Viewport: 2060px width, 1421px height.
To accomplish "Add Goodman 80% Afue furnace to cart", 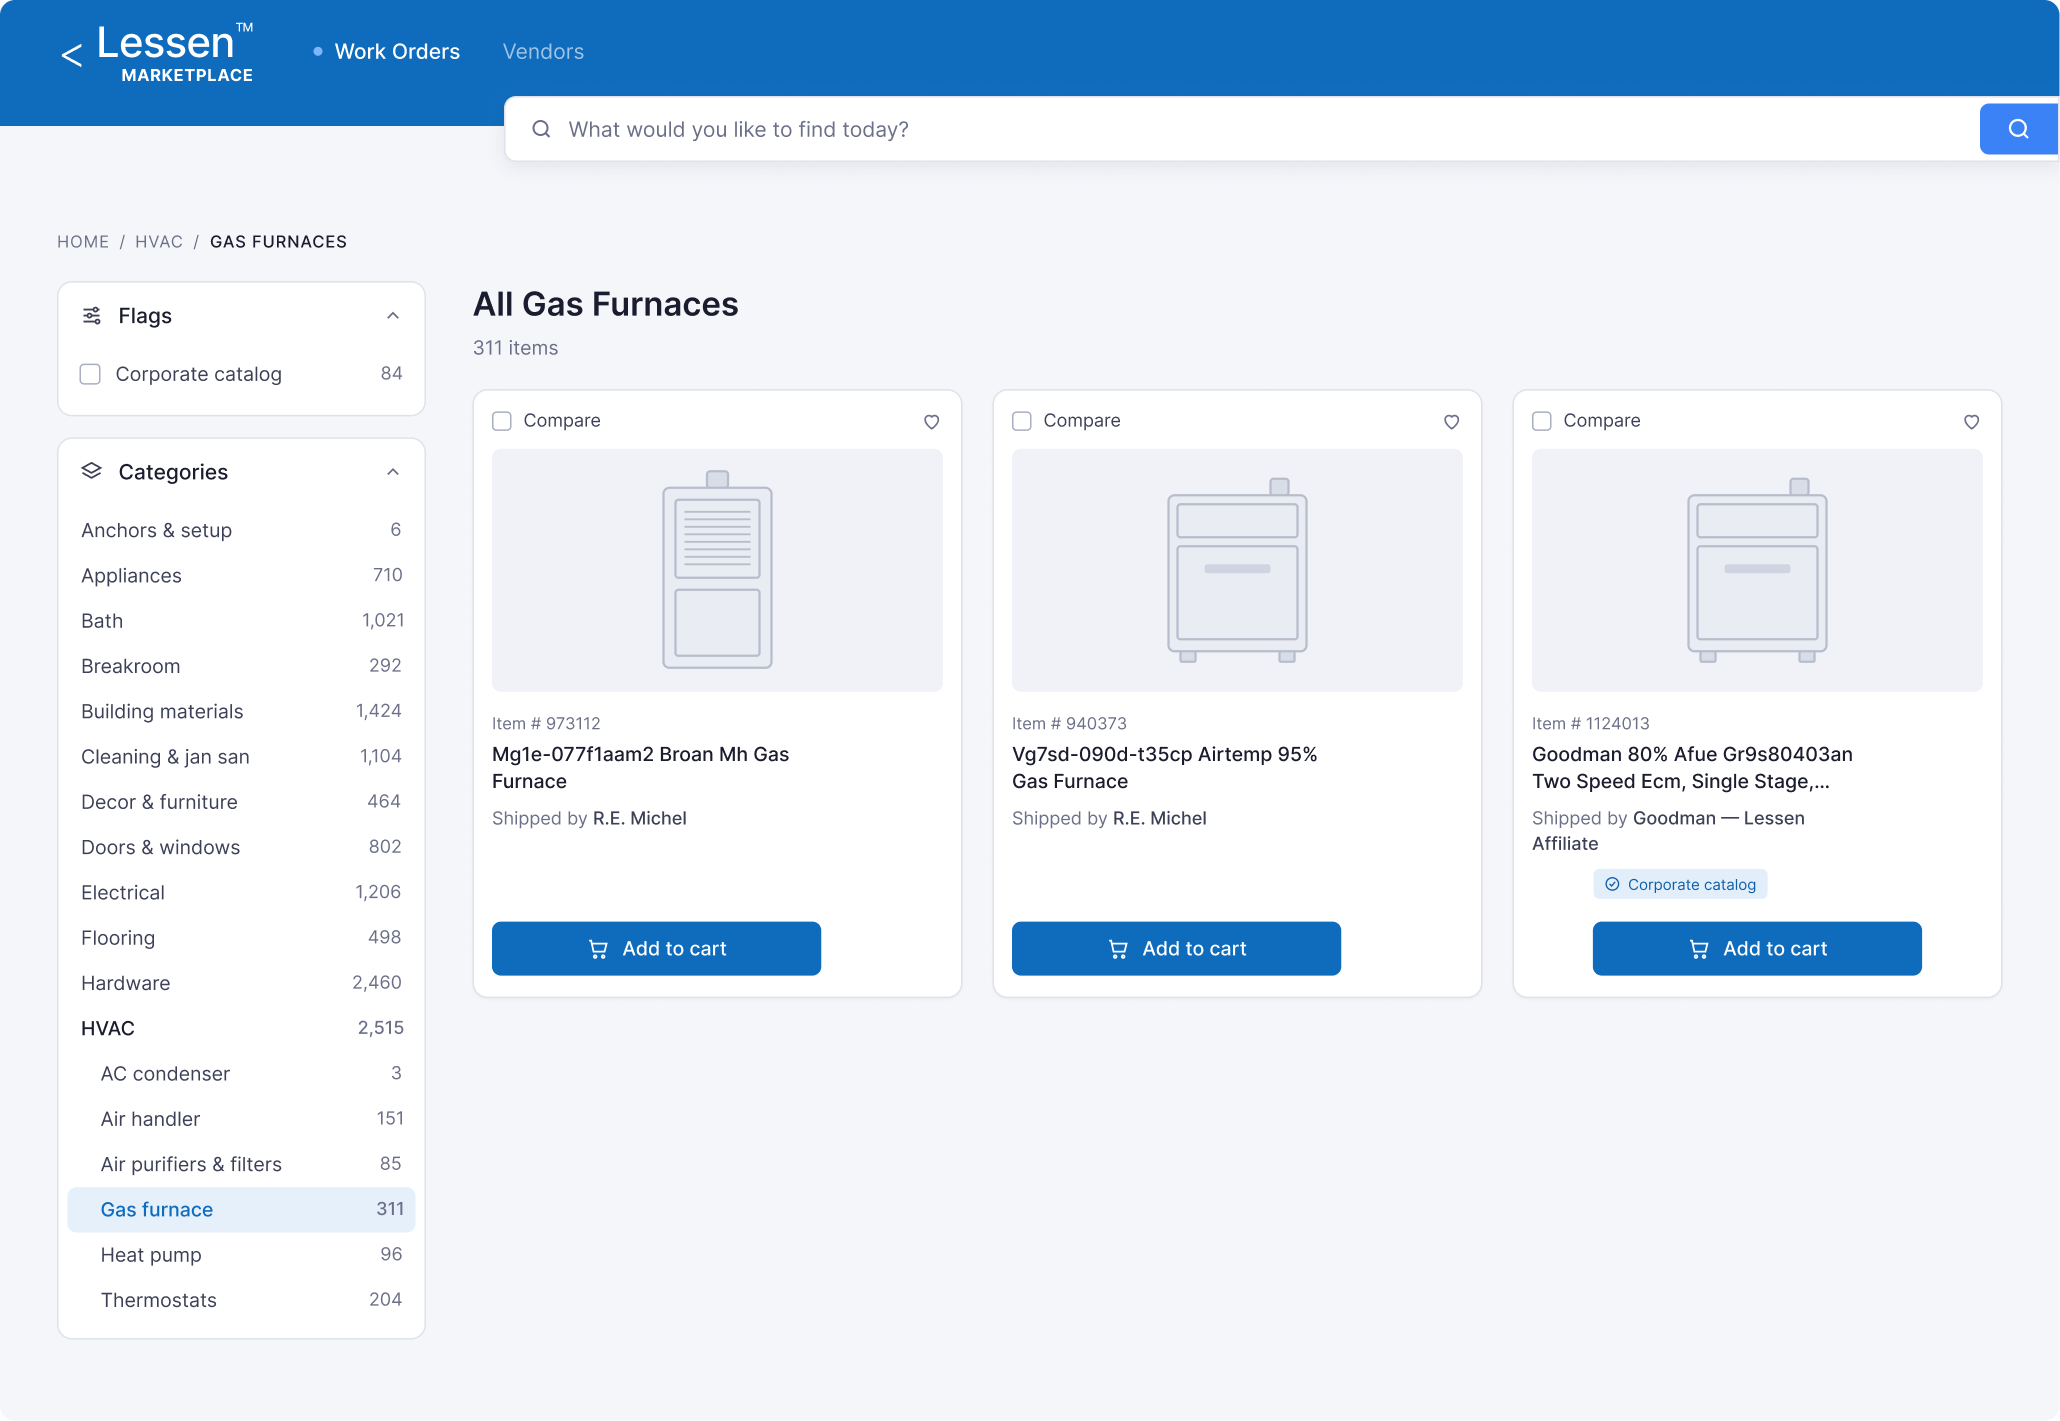I will (1757, 948).
